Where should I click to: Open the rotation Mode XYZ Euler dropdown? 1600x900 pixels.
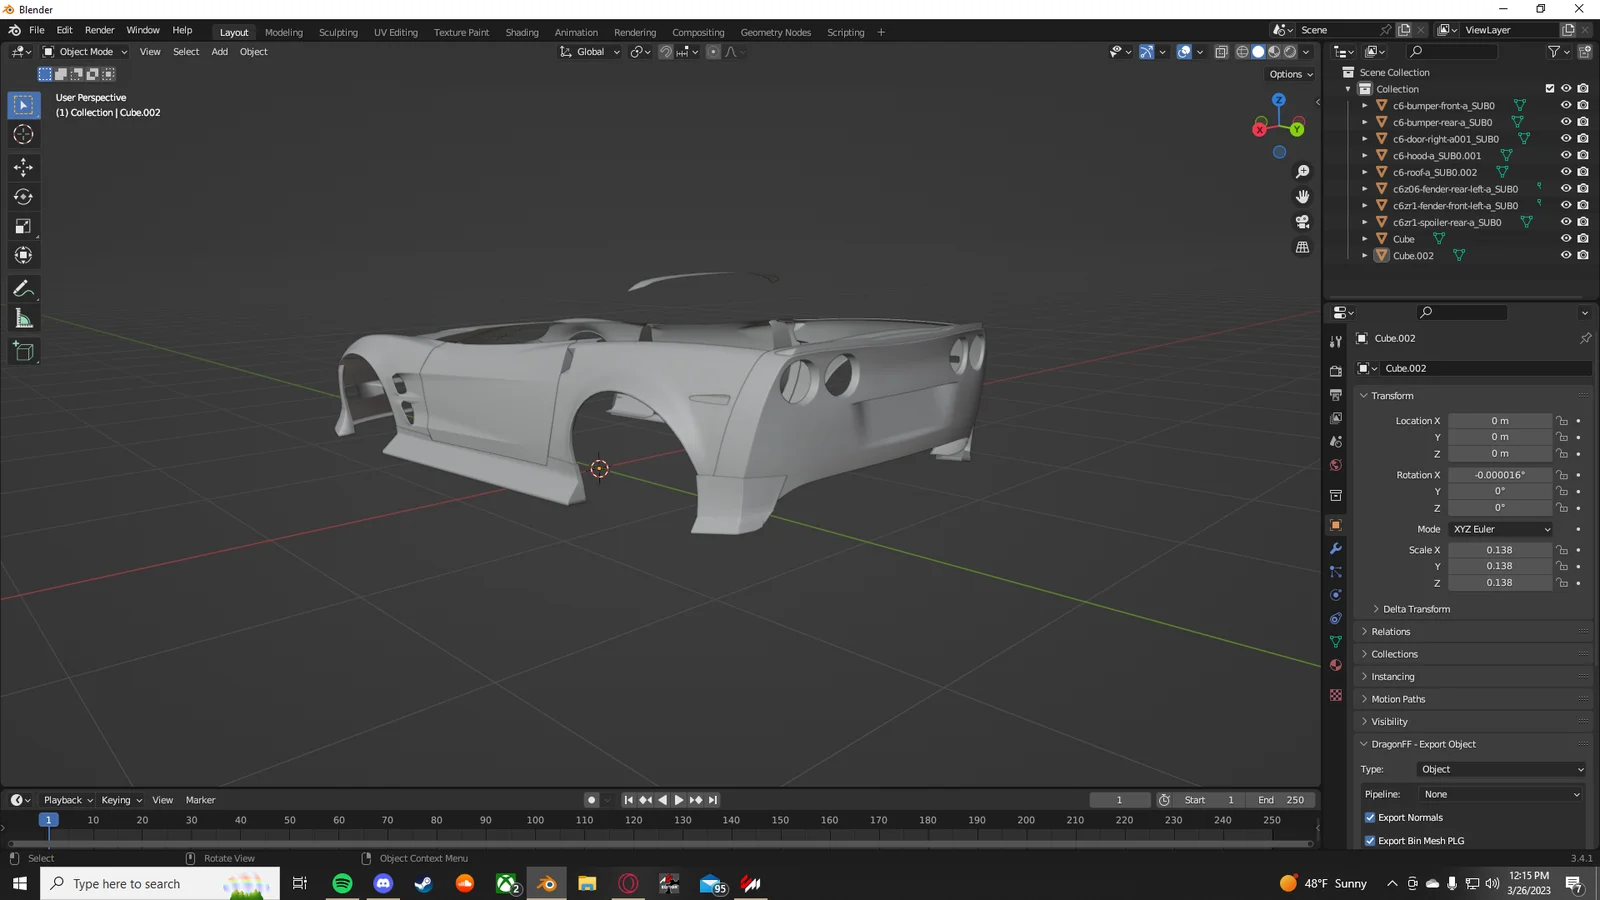1500,529
